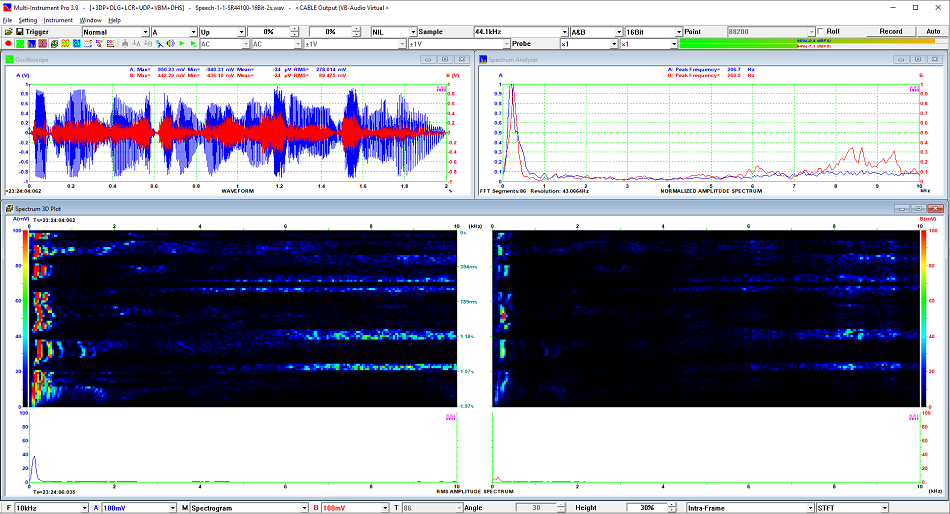The width and height of the screenshot is (950, 514).
Task: Open the spectrum analyzer icon
Action: (32, 44)
